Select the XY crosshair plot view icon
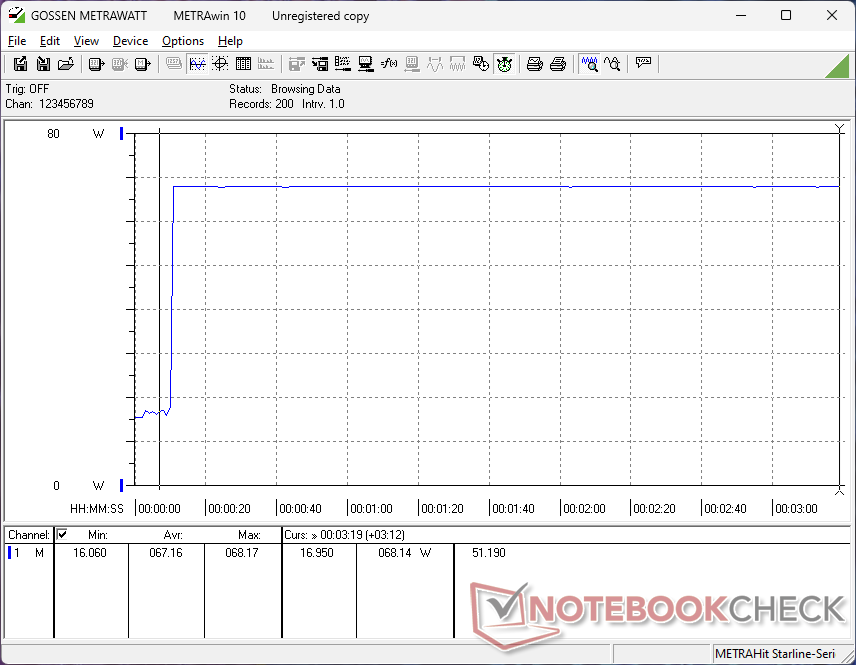The height and width of the screenshot is (665, 856). (220, 64)
